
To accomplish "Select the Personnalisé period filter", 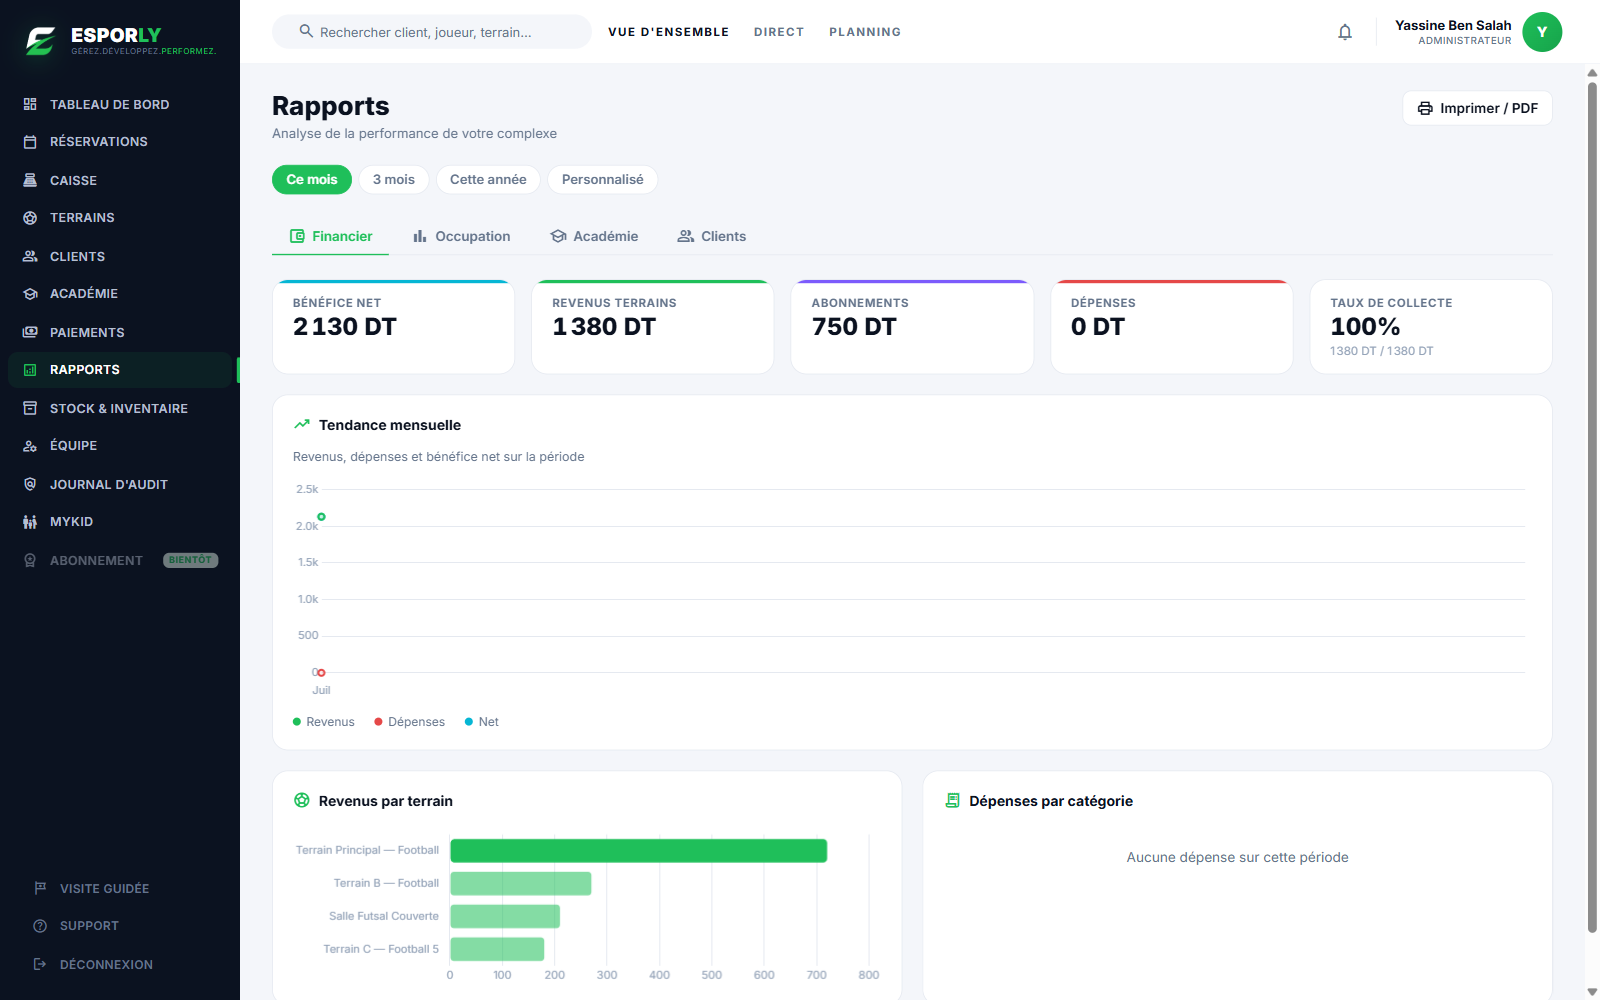I will tap(603, 180).
